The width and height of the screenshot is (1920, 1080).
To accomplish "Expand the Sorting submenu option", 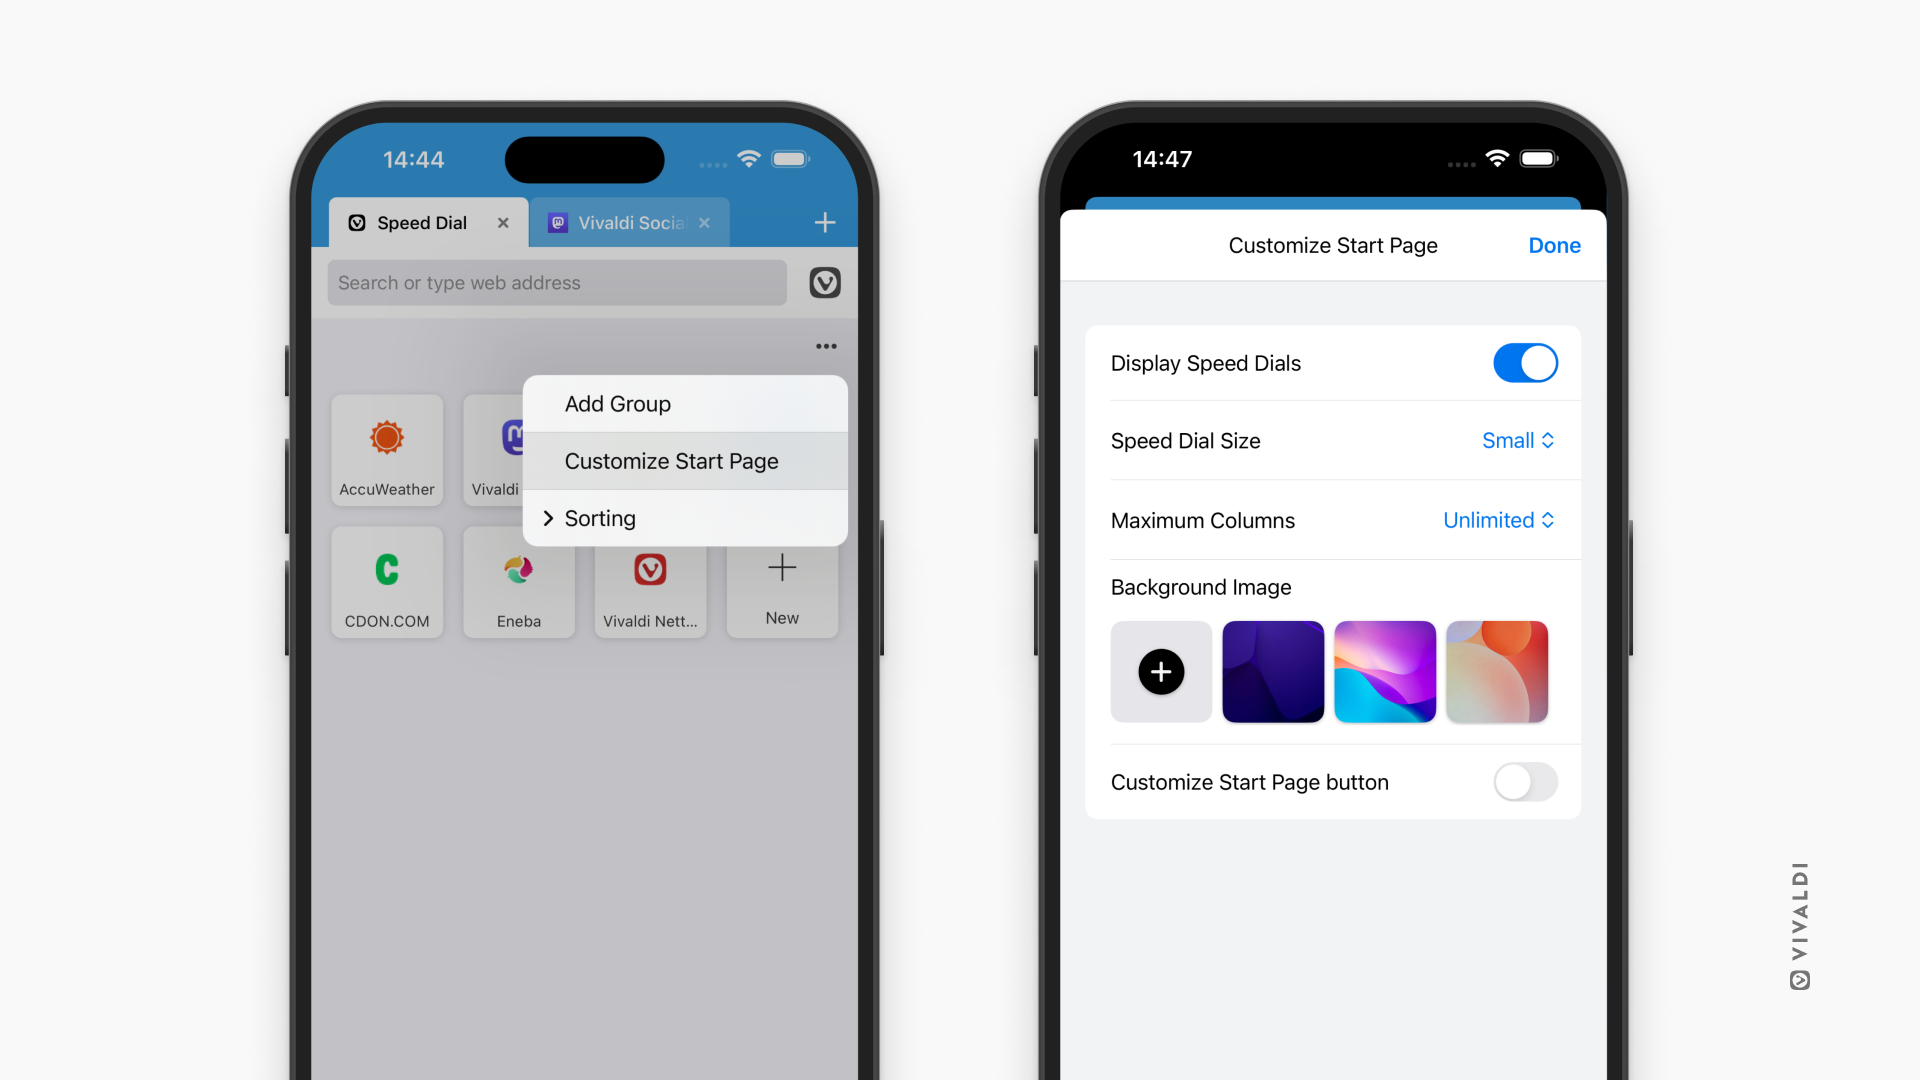I will 599,518.
